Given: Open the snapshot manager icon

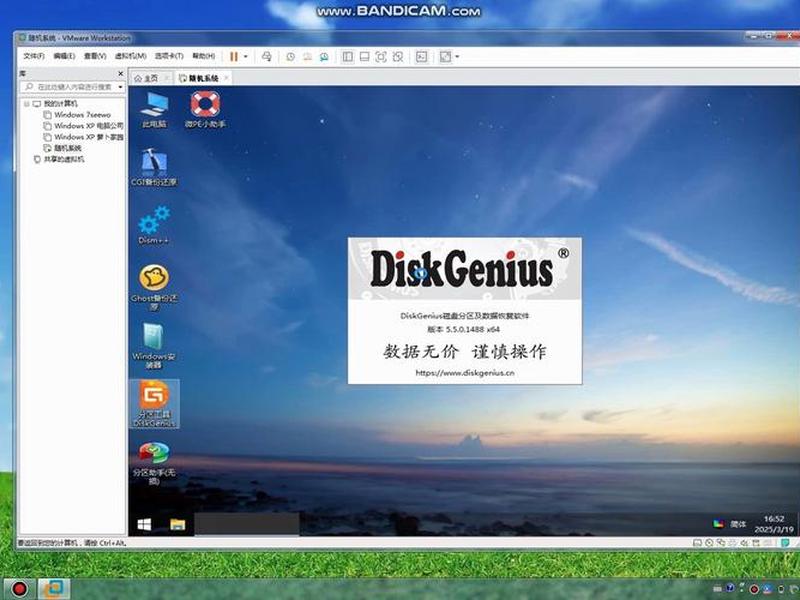Looking at the screenshot, I should coord(324,57).
